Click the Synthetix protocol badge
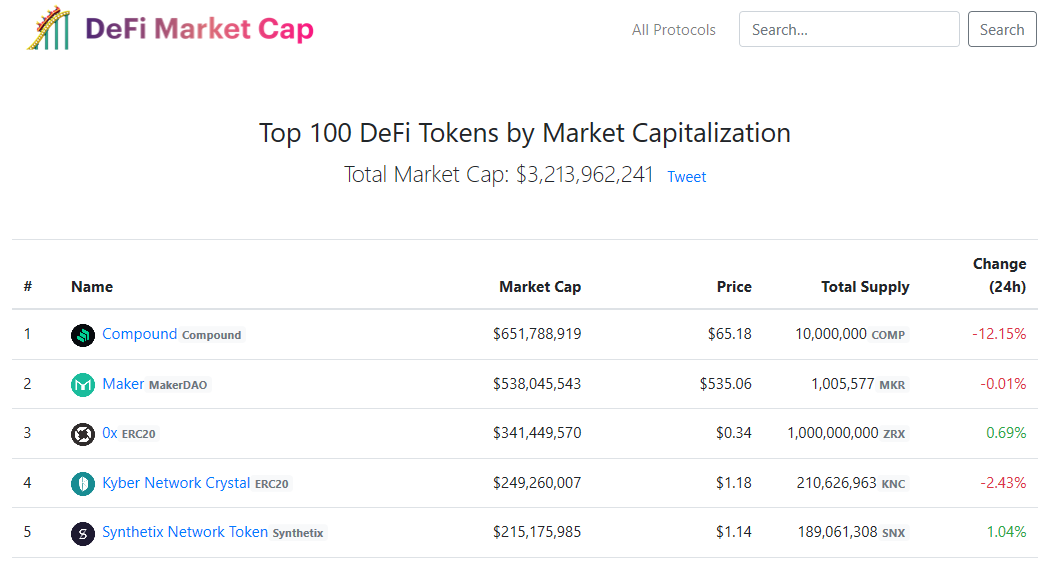Viewport: 1059px width, 565px height. tap(298, 533)
